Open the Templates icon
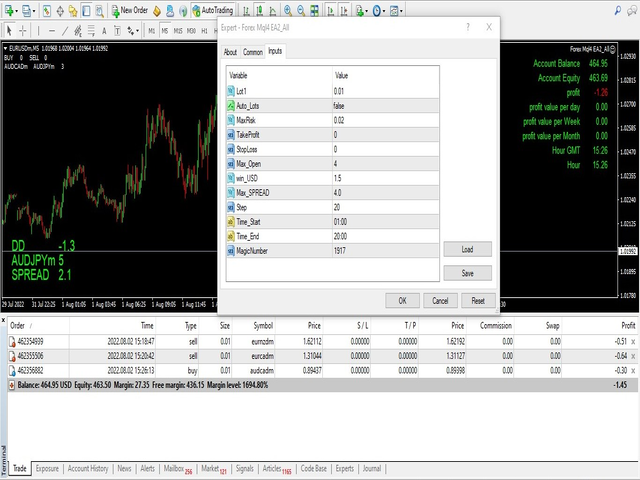The height and width of the screenshot is (480, 640). [x=393, y=11]
